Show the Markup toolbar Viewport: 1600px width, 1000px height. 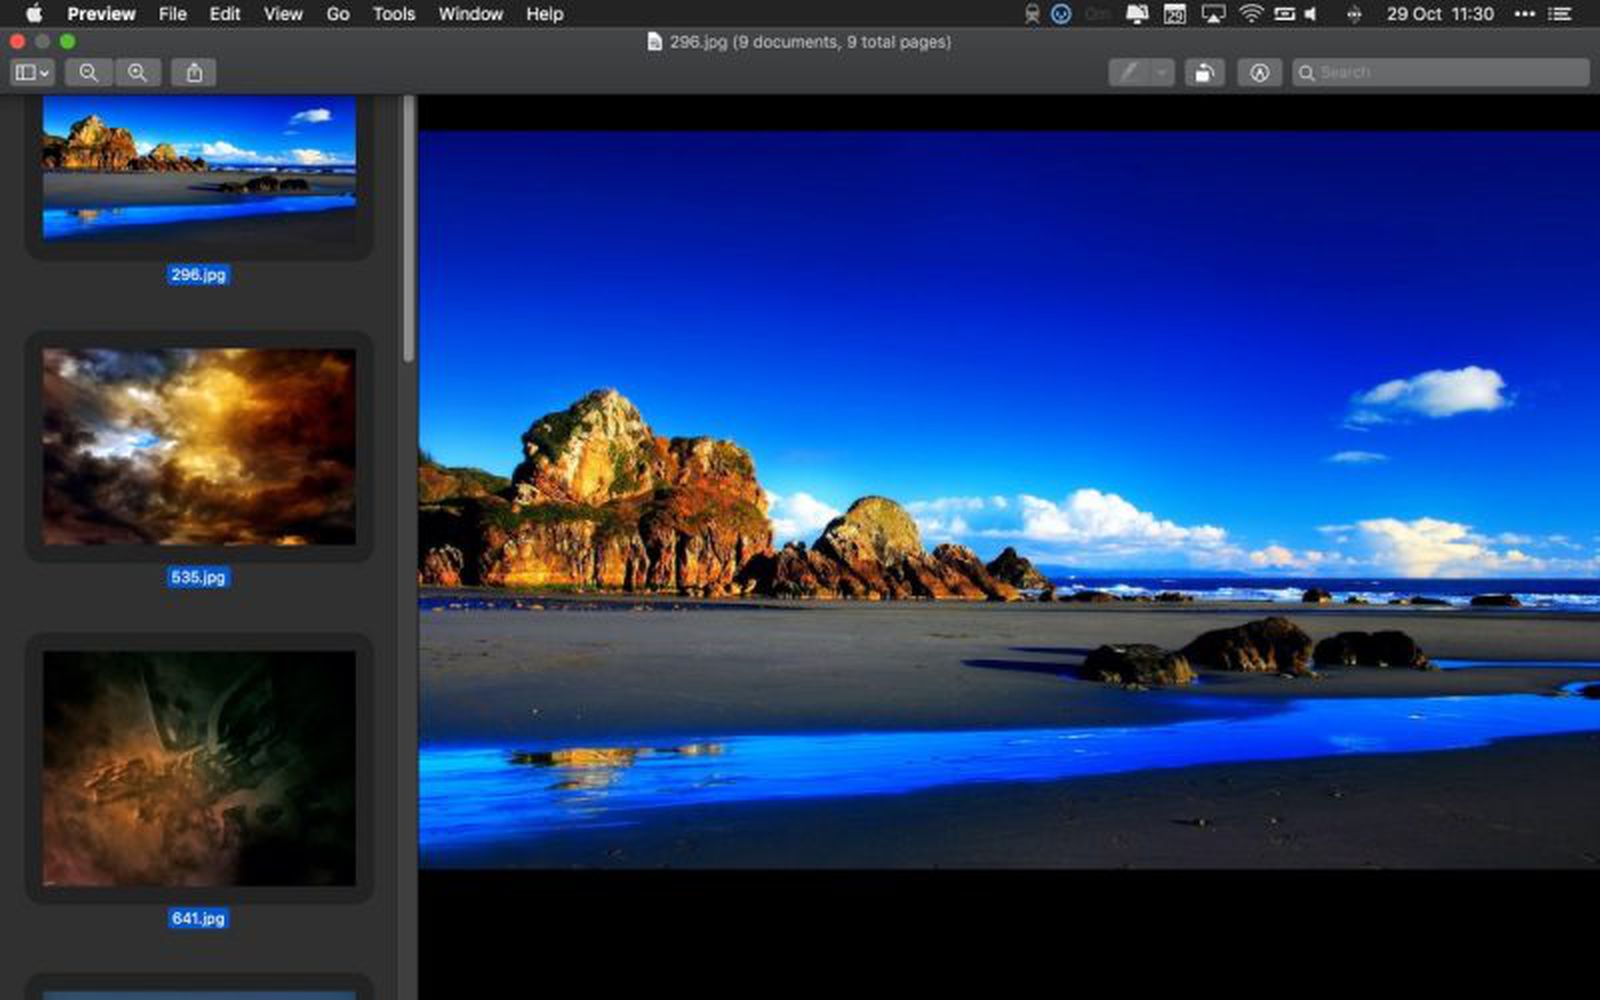tap(1259, 72)
